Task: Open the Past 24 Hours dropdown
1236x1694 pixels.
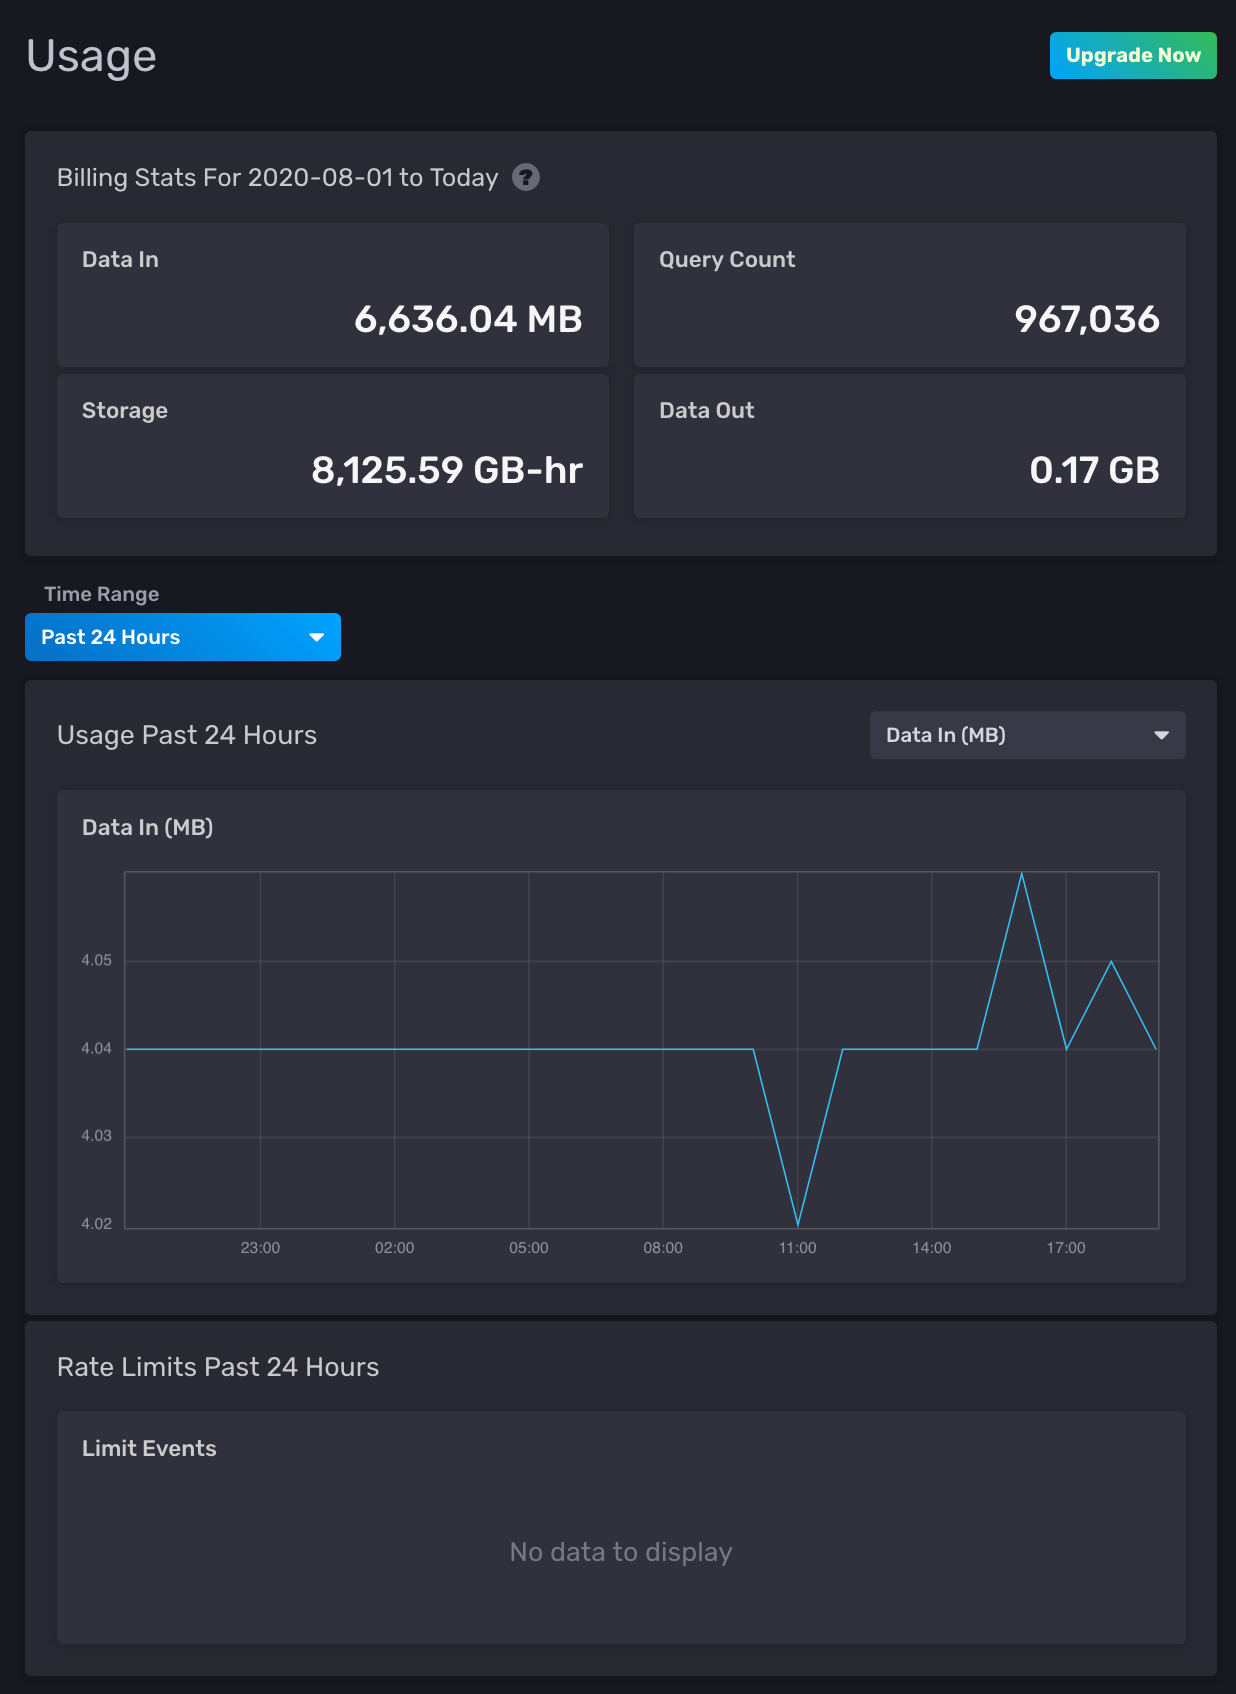Action: (x=182, y=637)
